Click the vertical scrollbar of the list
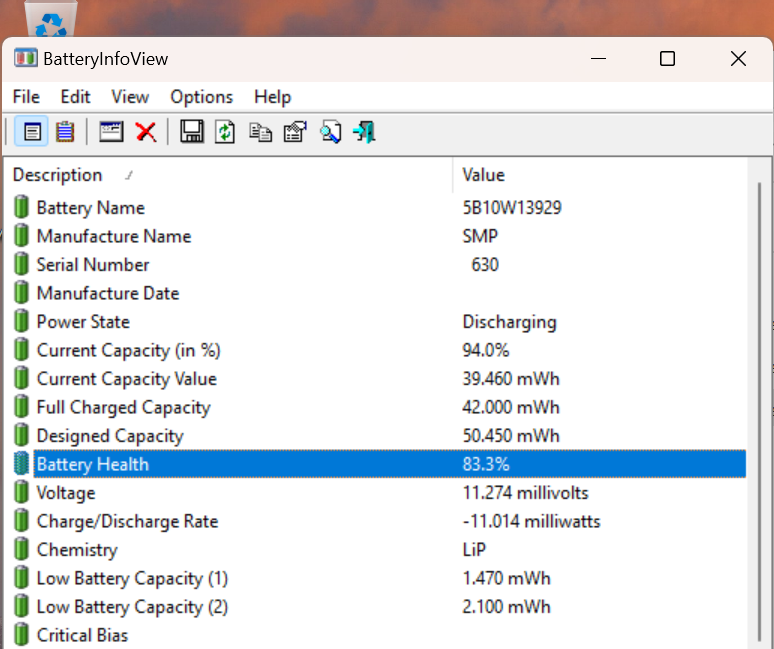774x649 pixels. (760, 412)
